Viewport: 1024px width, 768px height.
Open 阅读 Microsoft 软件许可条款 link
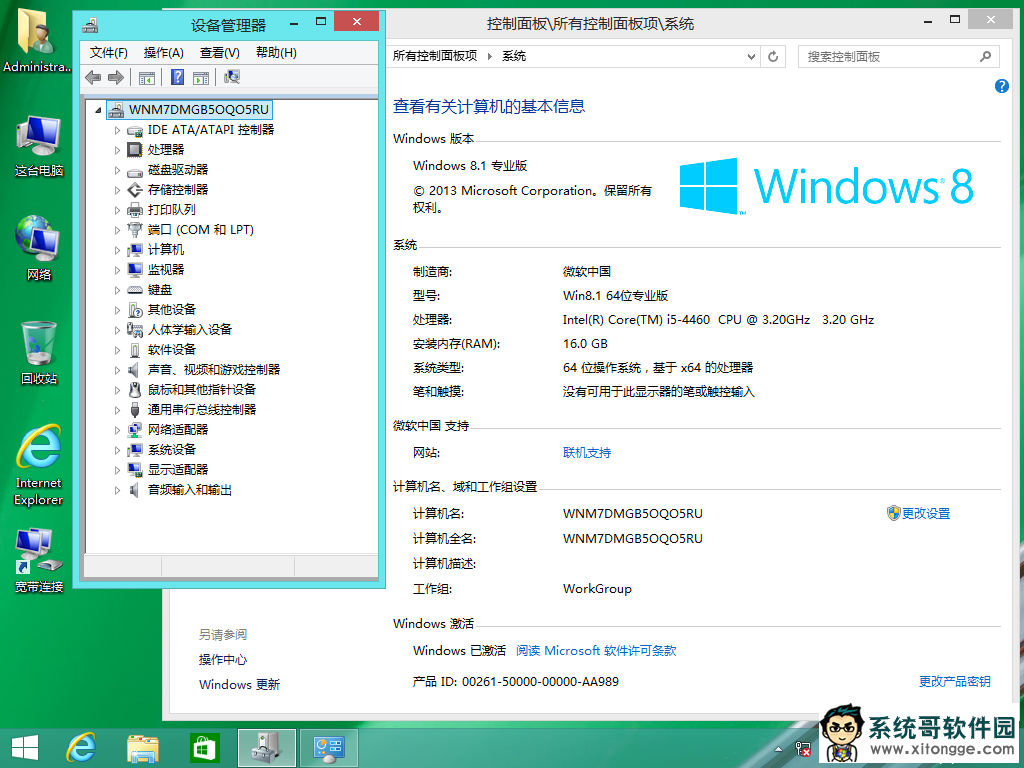tap(596, 650)
